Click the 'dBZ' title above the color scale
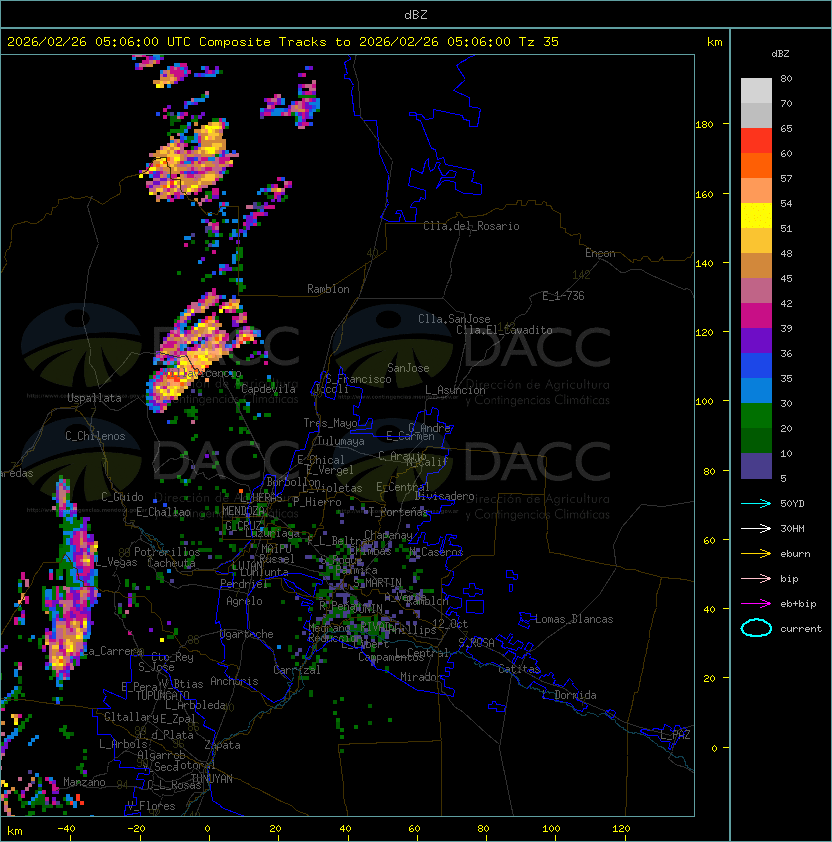This screenshot has height=842, width=832. coord(780,54)
